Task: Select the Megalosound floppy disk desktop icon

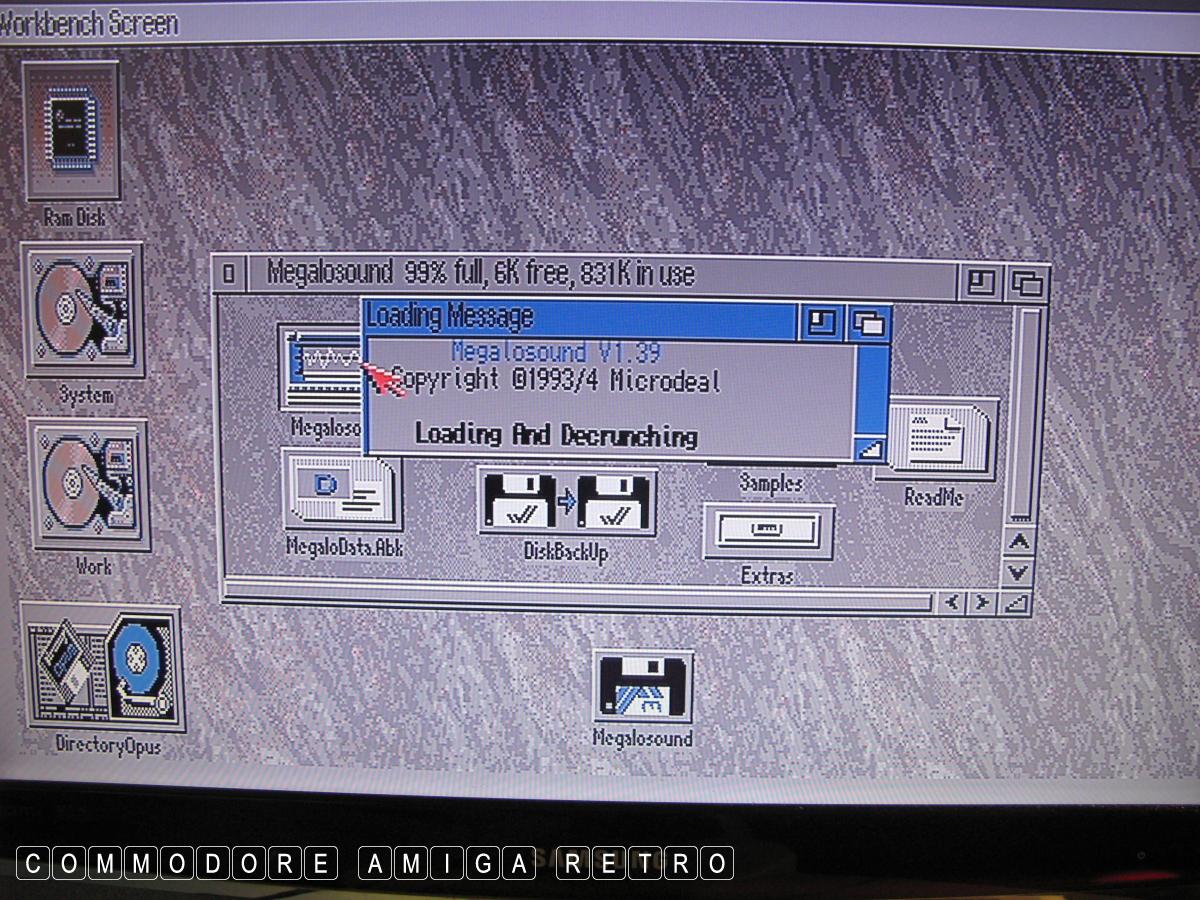Action: point(643,686)
